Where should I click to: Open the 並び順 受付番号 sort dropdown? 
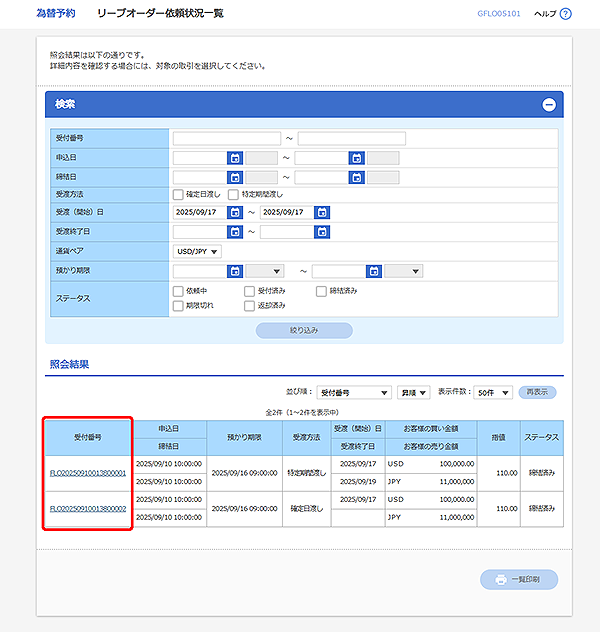[354, 393]
